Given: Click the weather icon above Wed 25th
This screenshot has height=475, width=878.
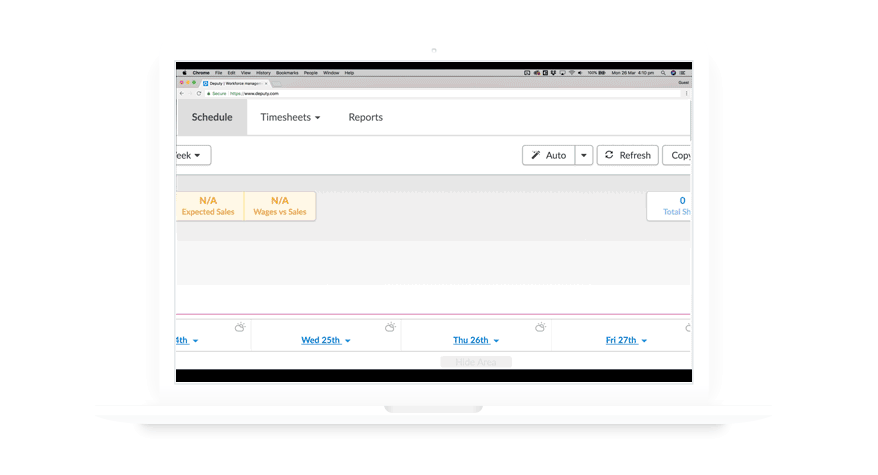Looking at the screenshot, I should coord(390,327).
